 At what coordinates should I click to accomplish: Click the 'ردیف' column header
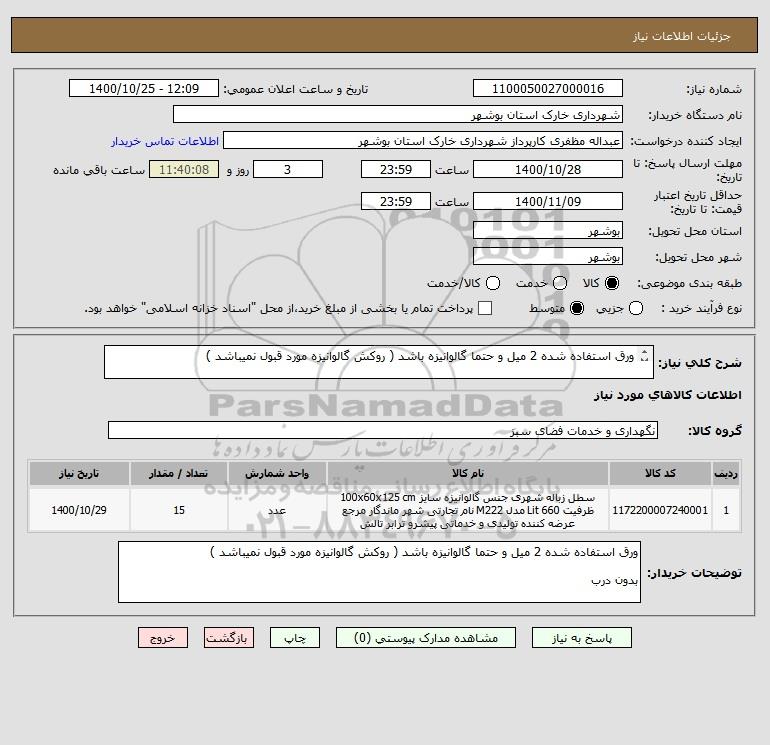click(726, 473)
